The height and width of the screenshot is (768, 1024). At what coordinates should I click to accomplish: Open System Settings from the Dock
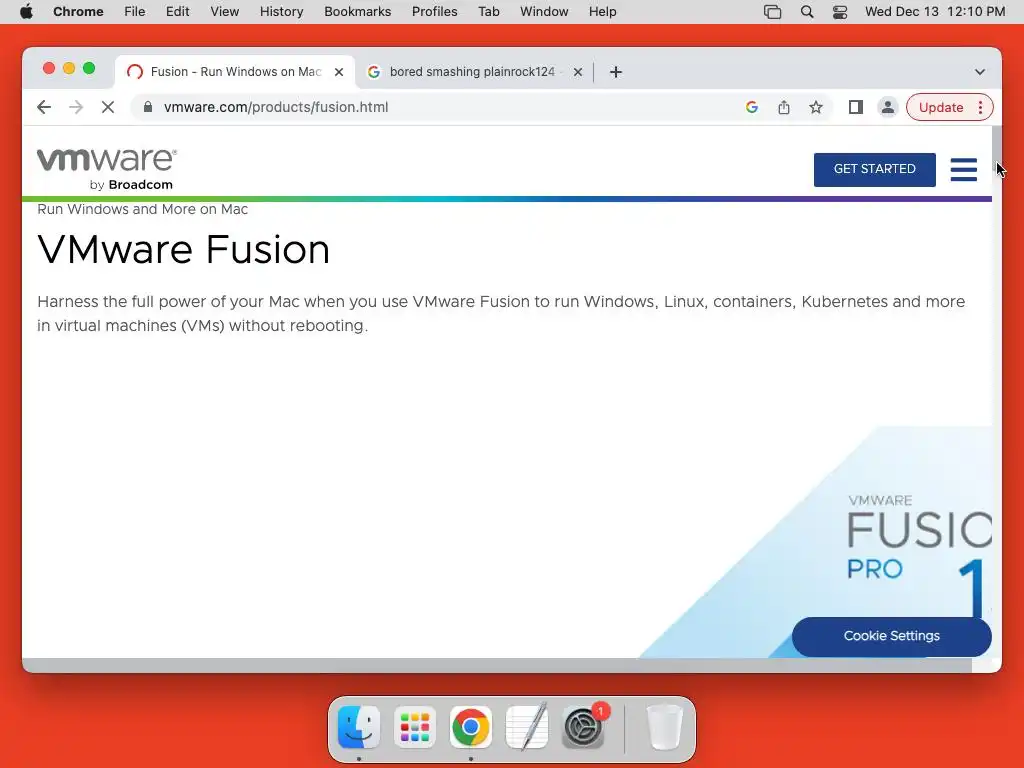583,727
